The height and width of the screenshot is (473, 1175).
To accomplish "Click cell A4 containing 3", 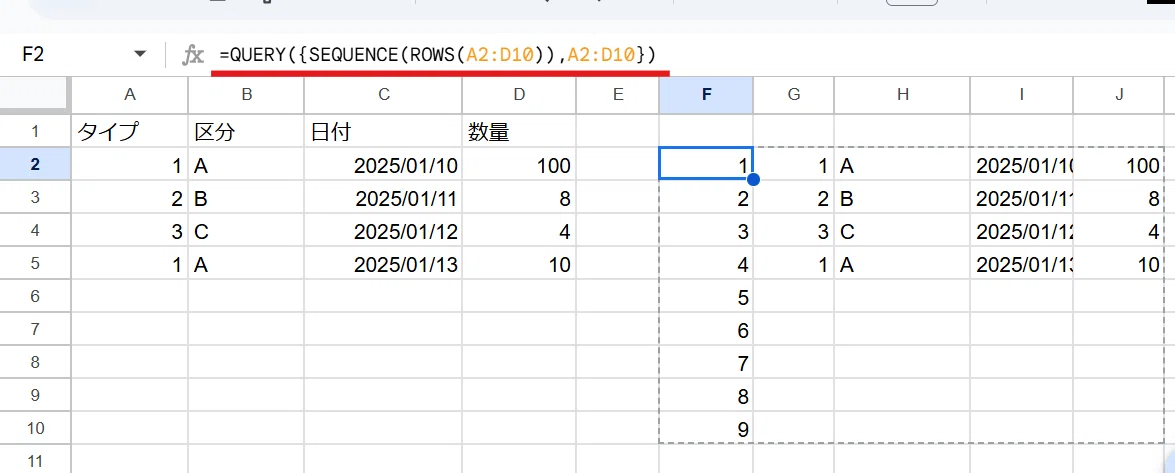I will click(x=130, y=230).
